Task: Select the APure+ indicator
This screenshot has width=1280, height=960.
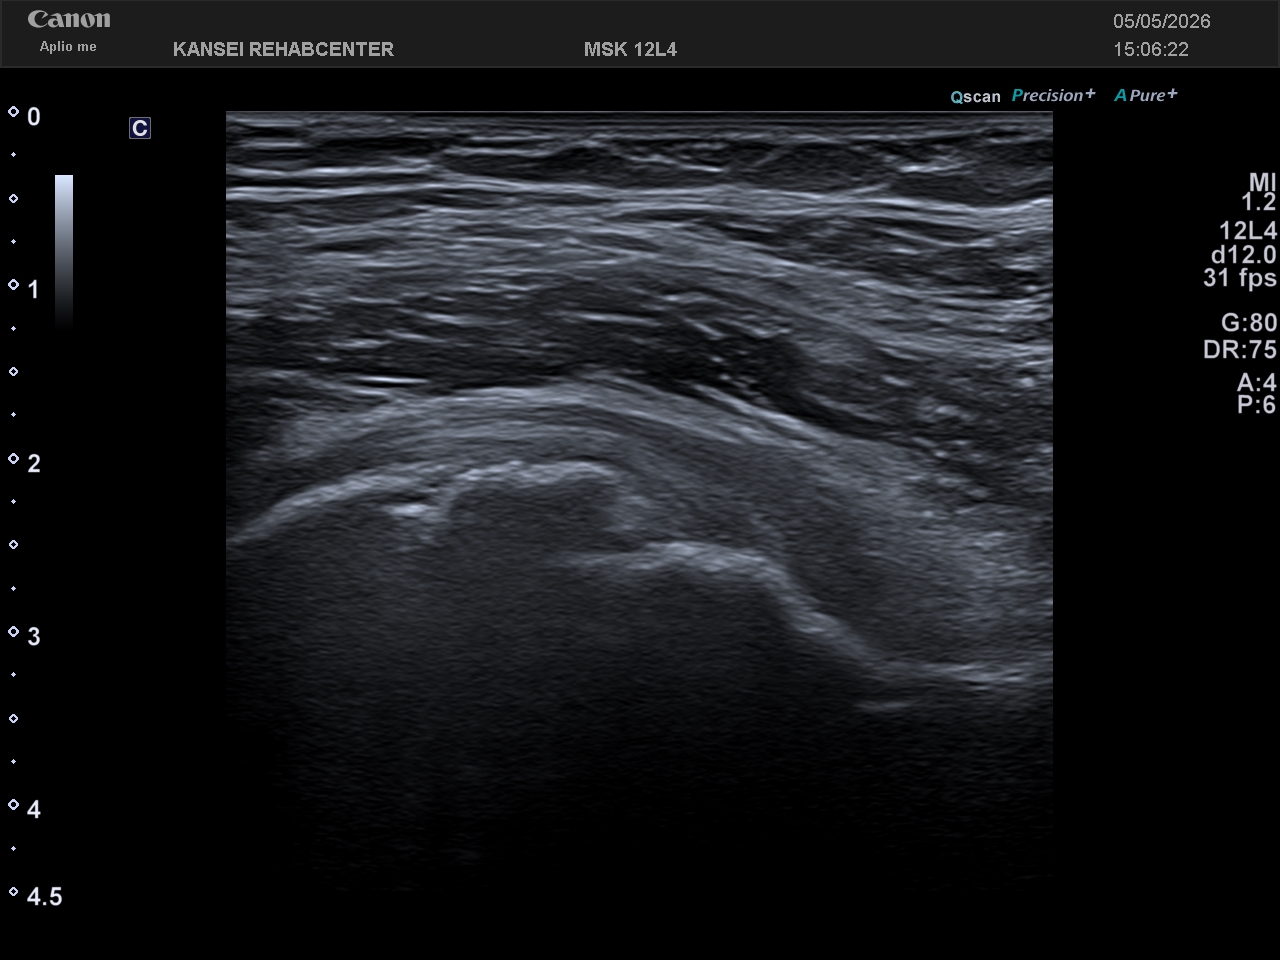Action: [x=1146, y=95]
